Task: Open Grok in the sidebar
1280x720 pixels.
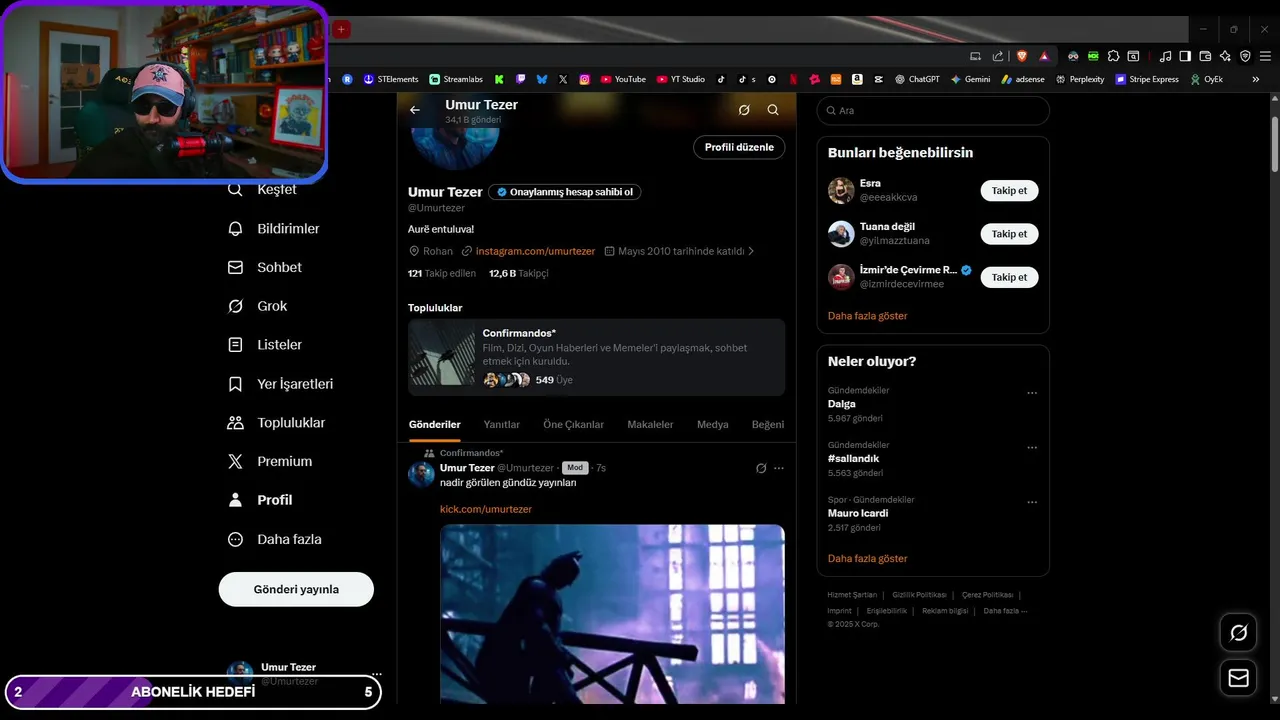Action: (257, 306)
